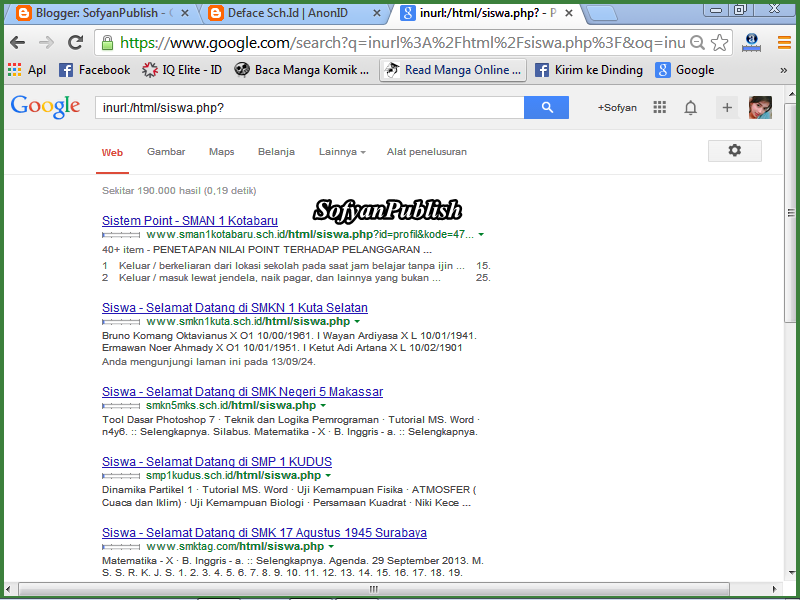Close the Deface Sch.Id tab
This screenshot has width=800, height=600.
point(377,14)
